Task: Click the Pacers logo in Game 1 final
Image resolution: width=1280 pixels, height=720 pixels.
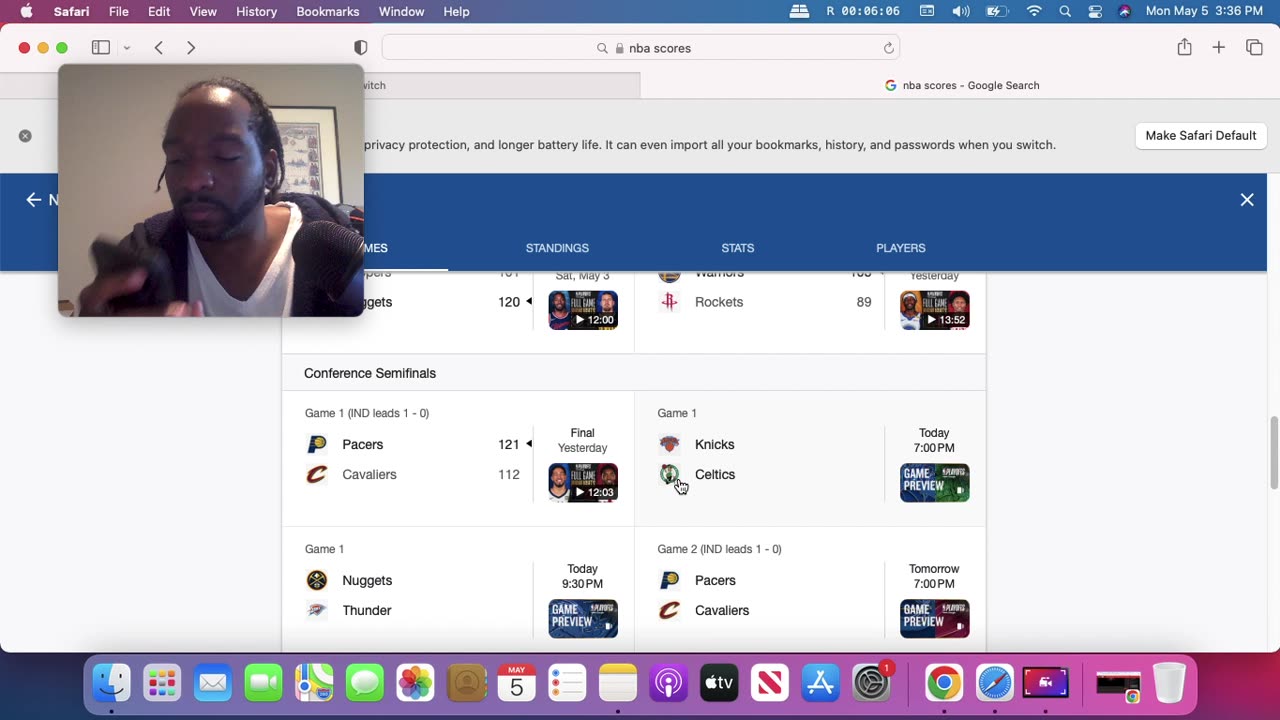Action: [x=317, y=444]
